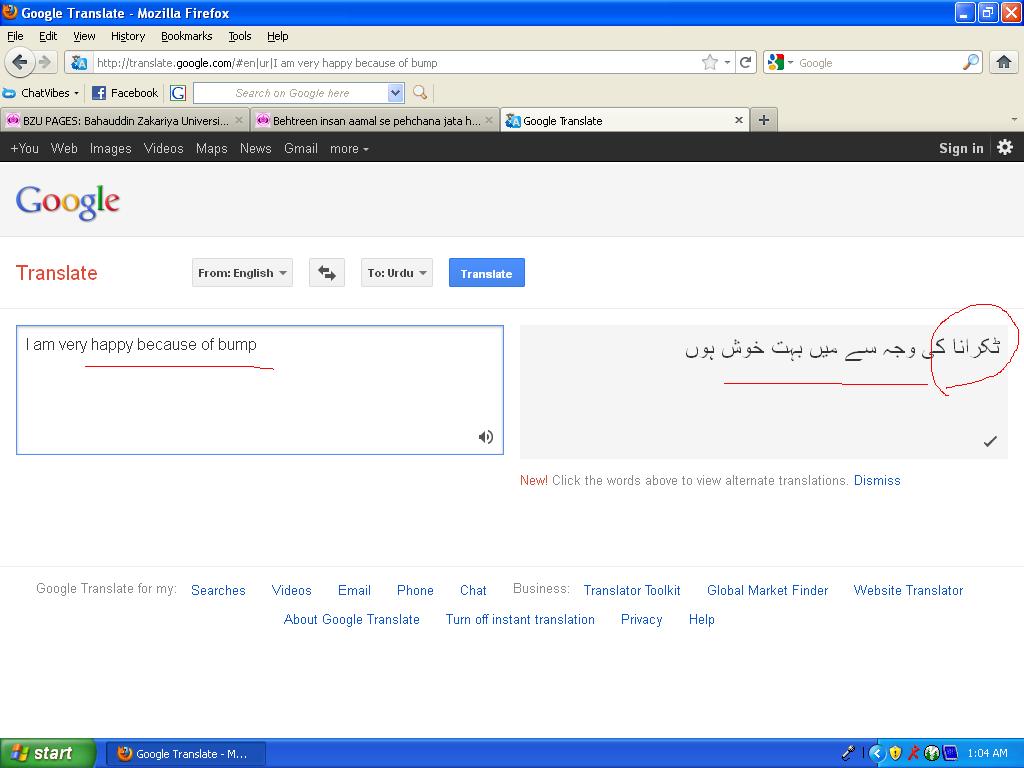Click the toolbar search magnifier icon
This screenshot has width=1024, height=768.
tap(420, 93)
